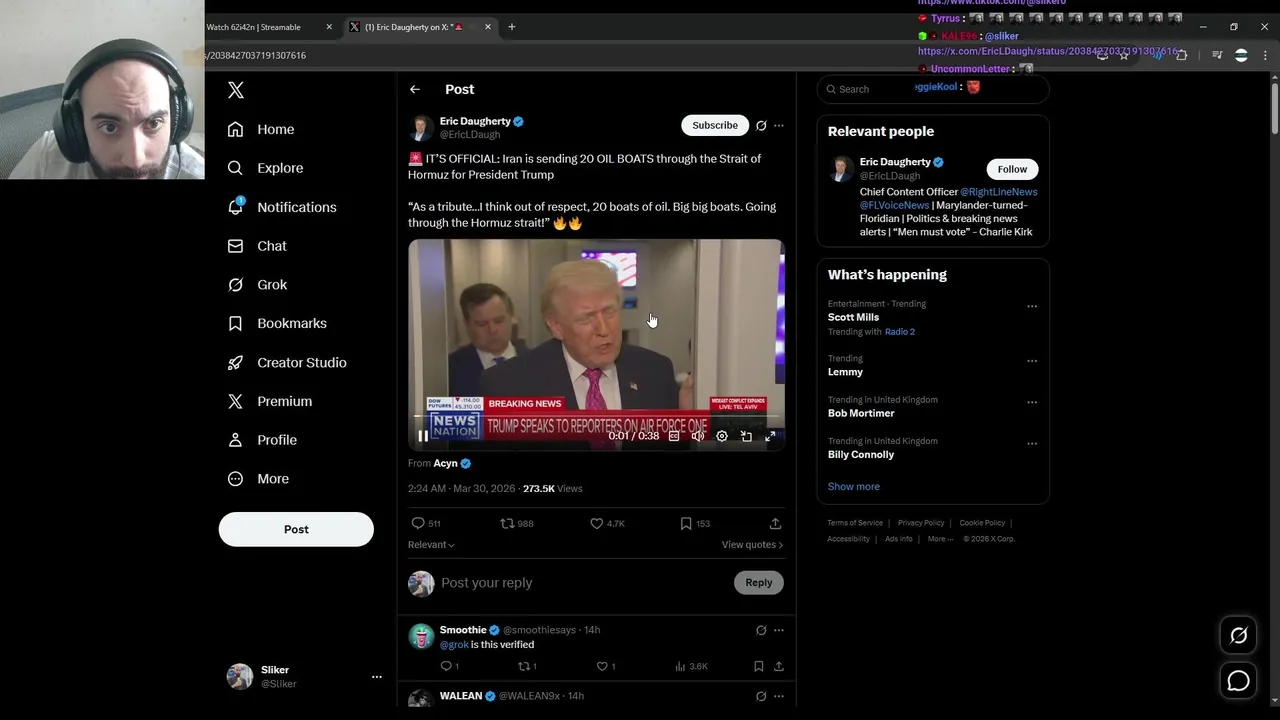Mute the video
The width and height of the screenshot is (1280, 720).
(698, 436)
